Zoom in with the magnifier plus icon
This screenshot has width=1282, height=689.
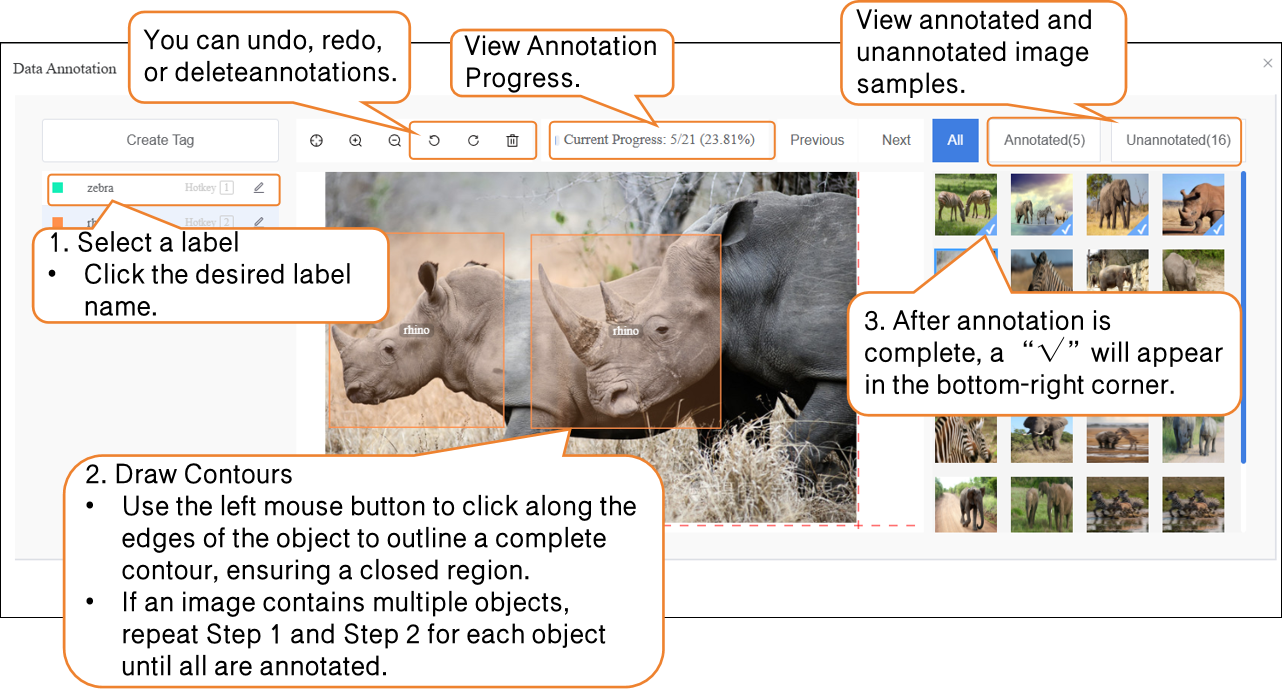pyautogui.click(x=355, y=141)
